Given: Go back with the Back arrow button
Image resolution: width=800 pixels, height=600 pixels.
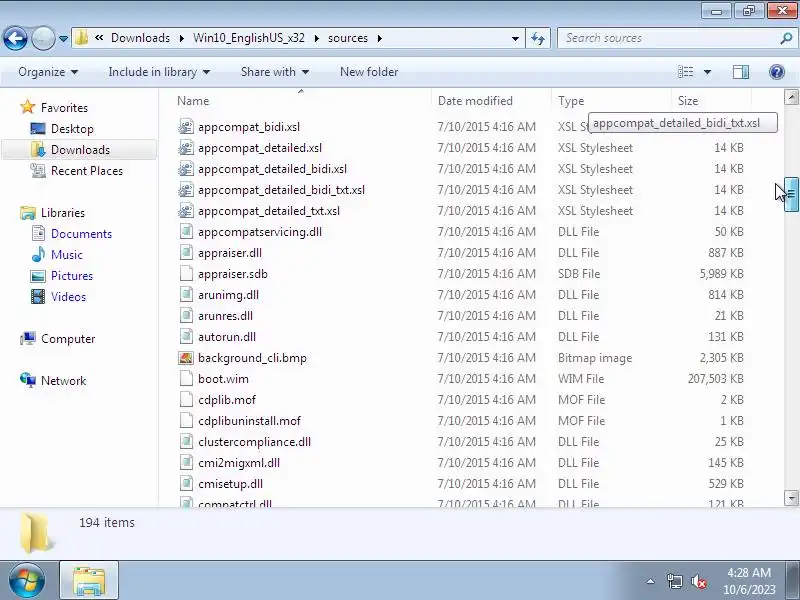Looking at the screenshot, I should click(15, 38).
